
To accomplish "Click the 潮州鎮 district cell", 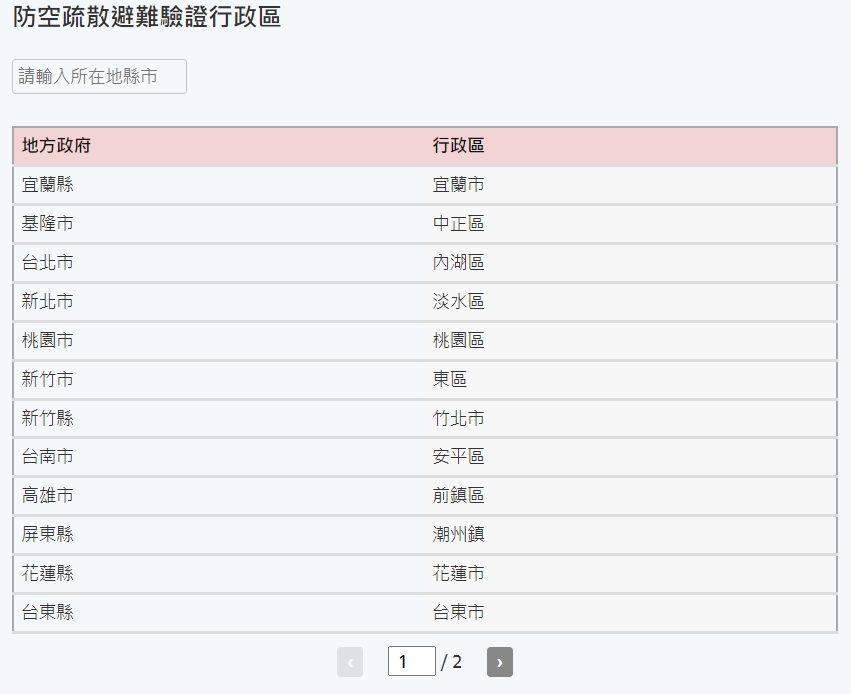I will pos(459,535).
